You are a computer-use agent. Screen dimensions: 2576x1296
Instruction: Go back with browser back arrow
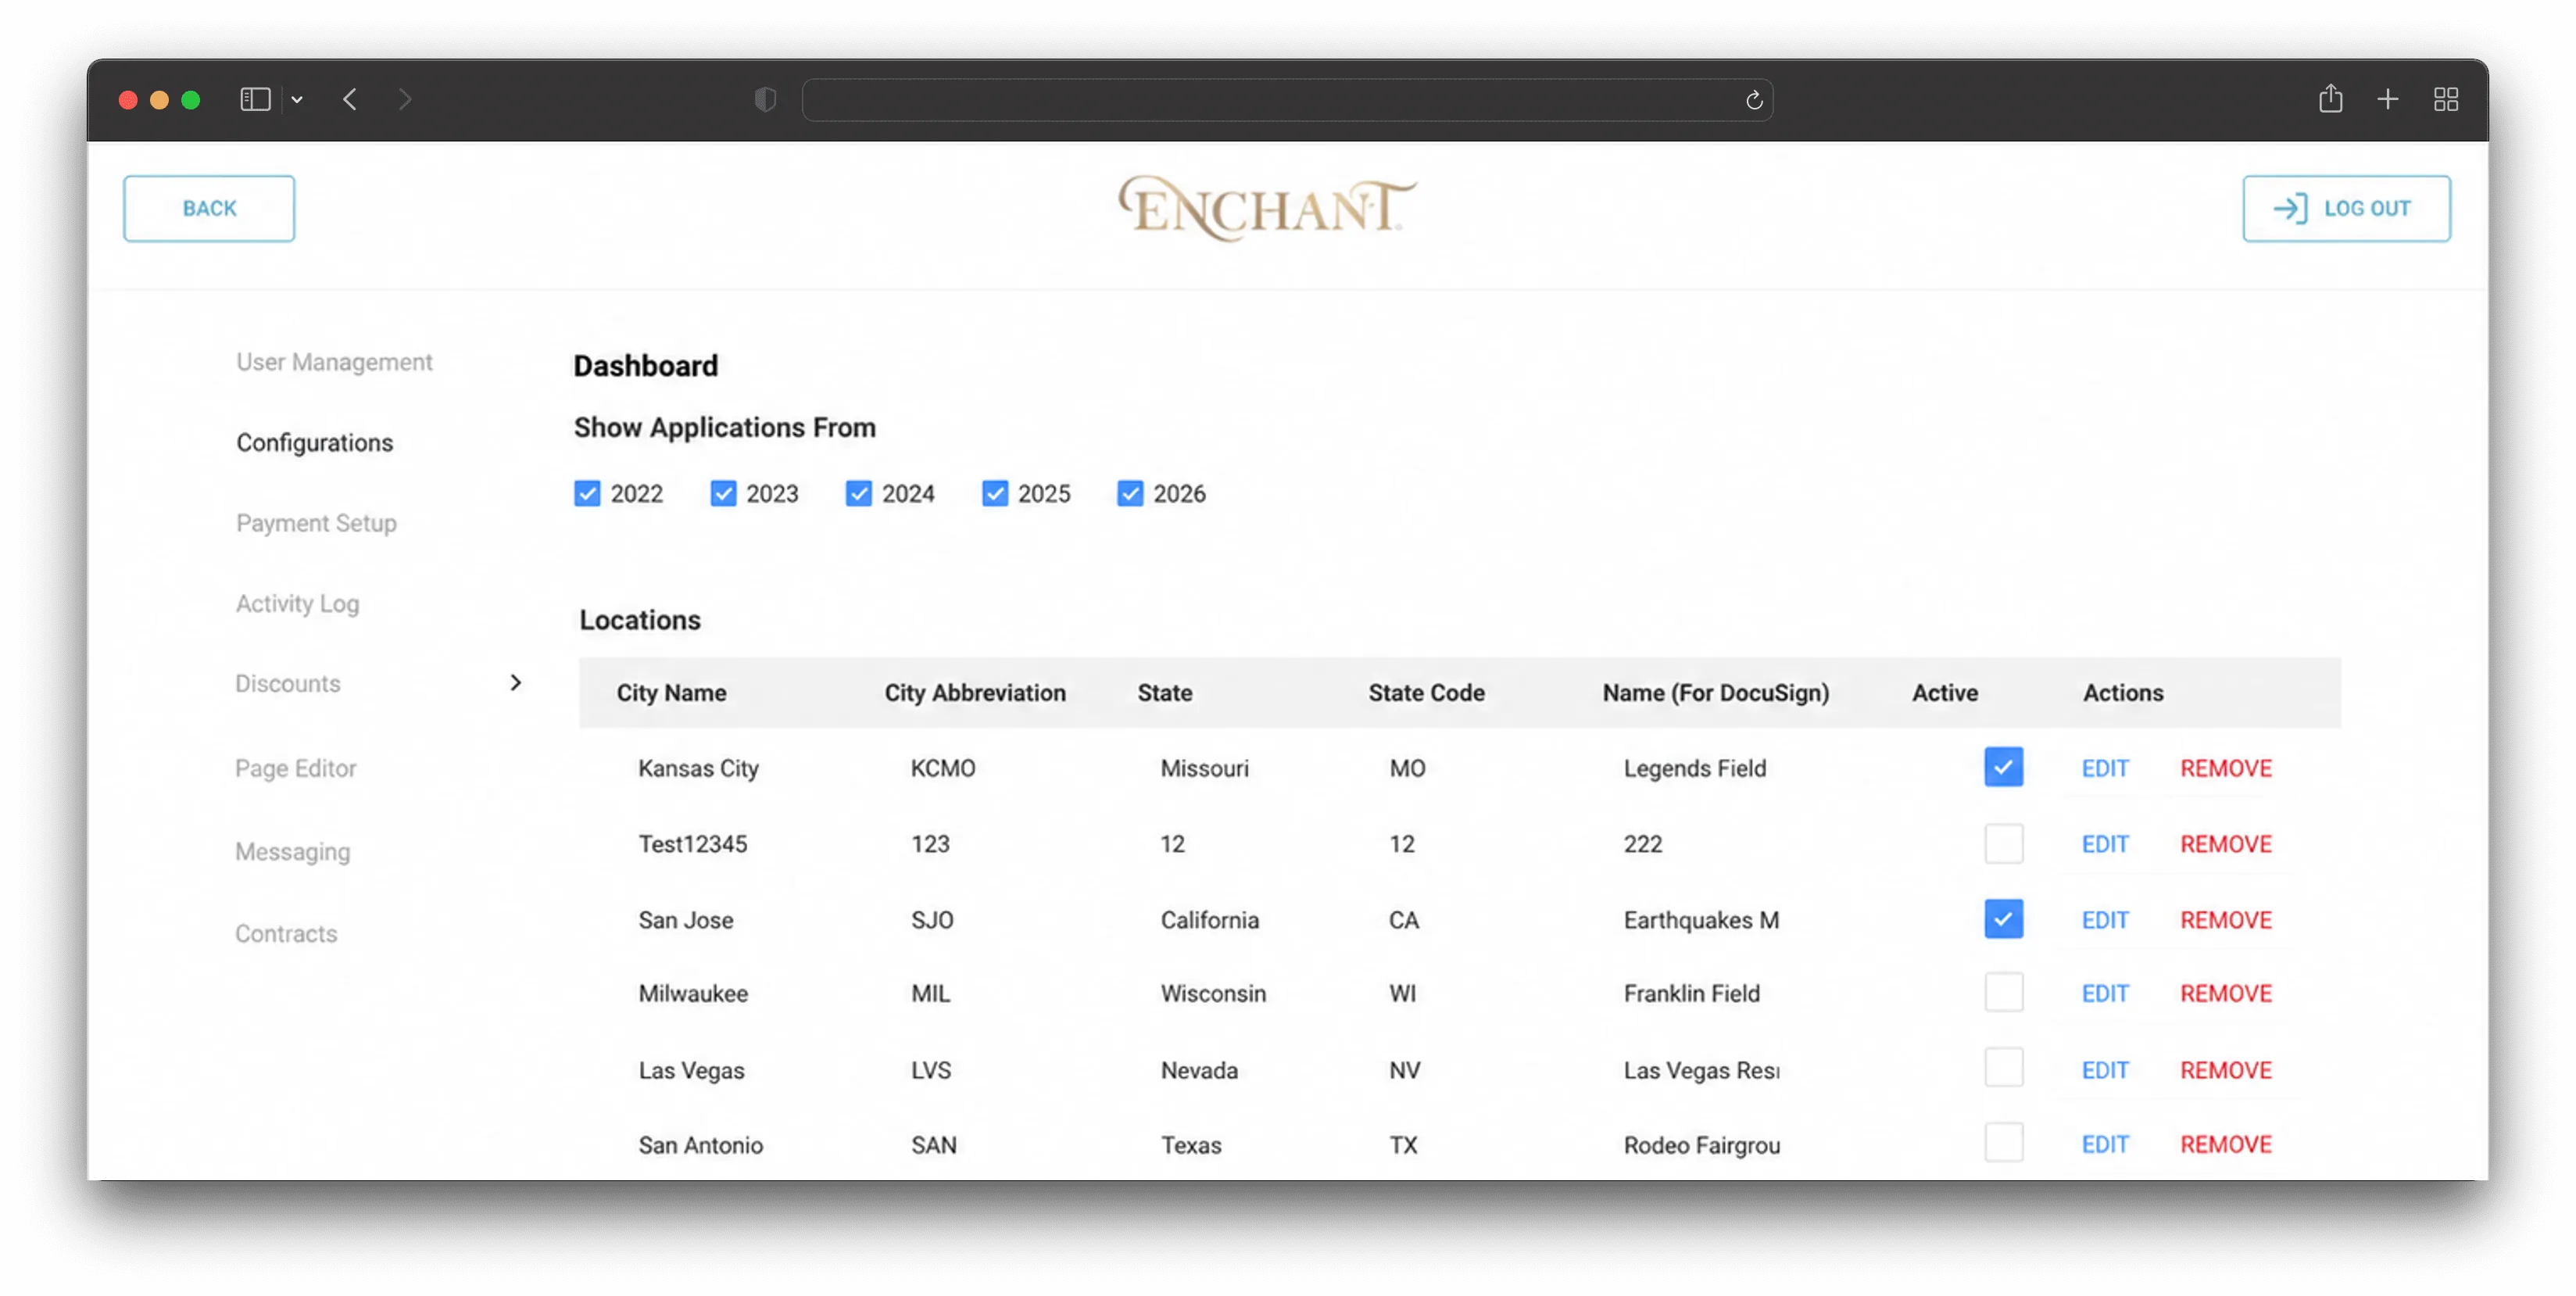(x=350, y=99)
